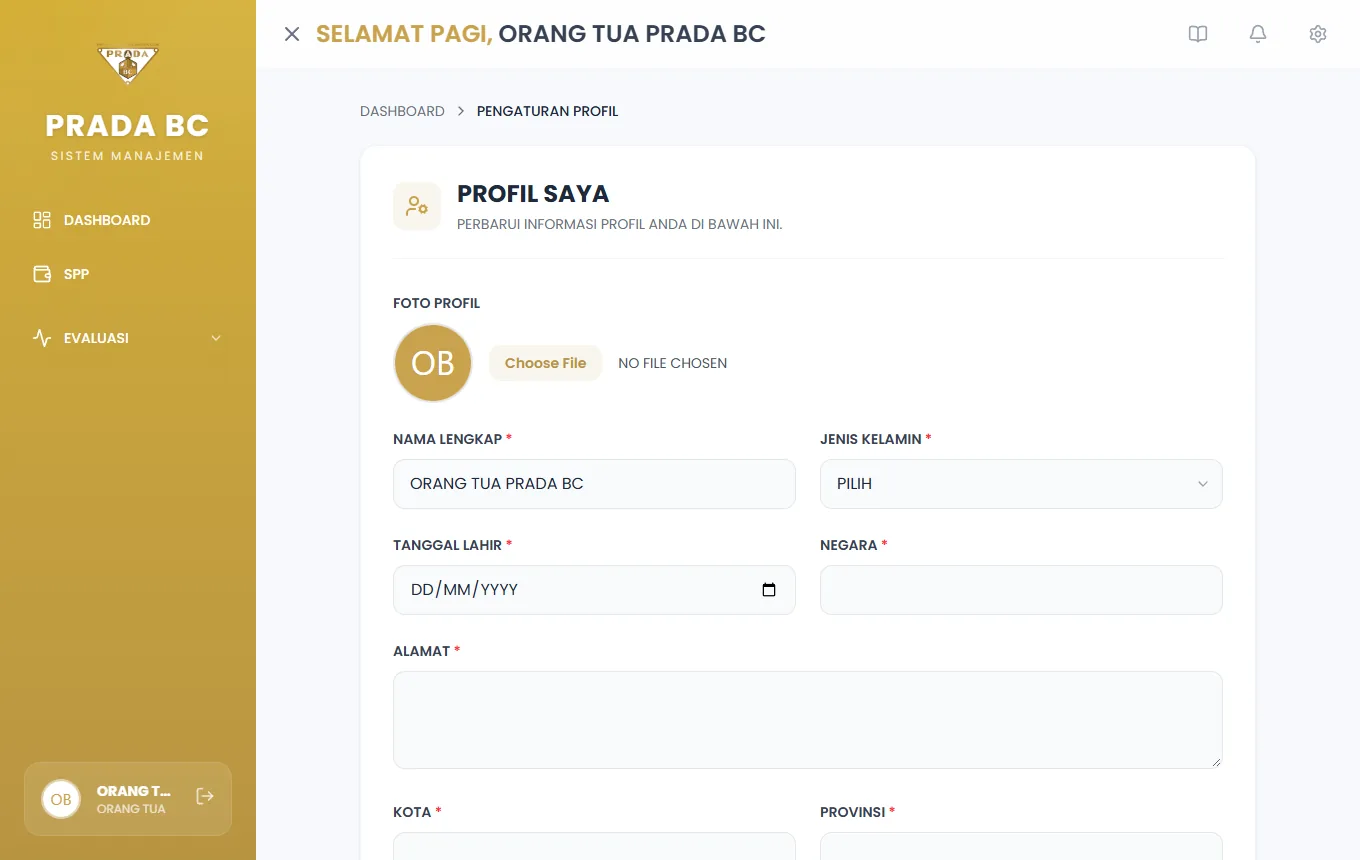The width and height of the screenshot is (1360, 860).
Task: Open the SPP menu item
Action: 128,274
